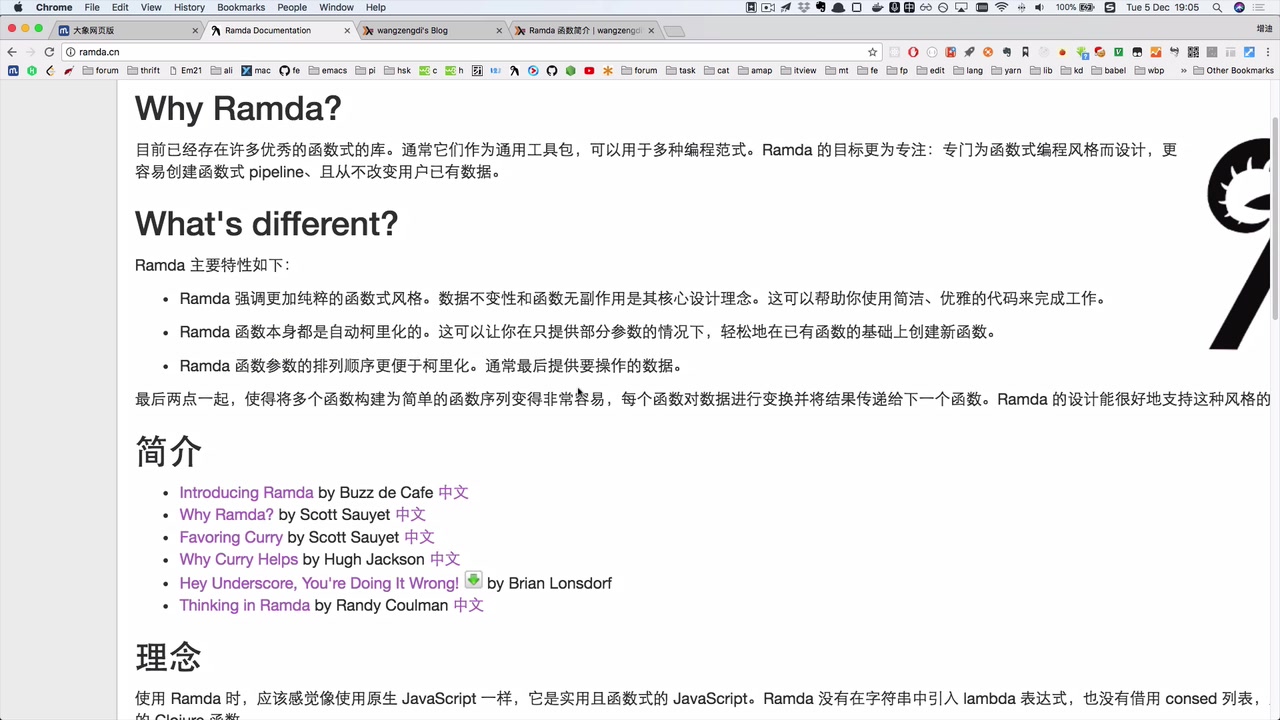Click the Ramda logo image at right
Image resolution: width=1280 pixels, height=720 pixels.
[1239, 245]
